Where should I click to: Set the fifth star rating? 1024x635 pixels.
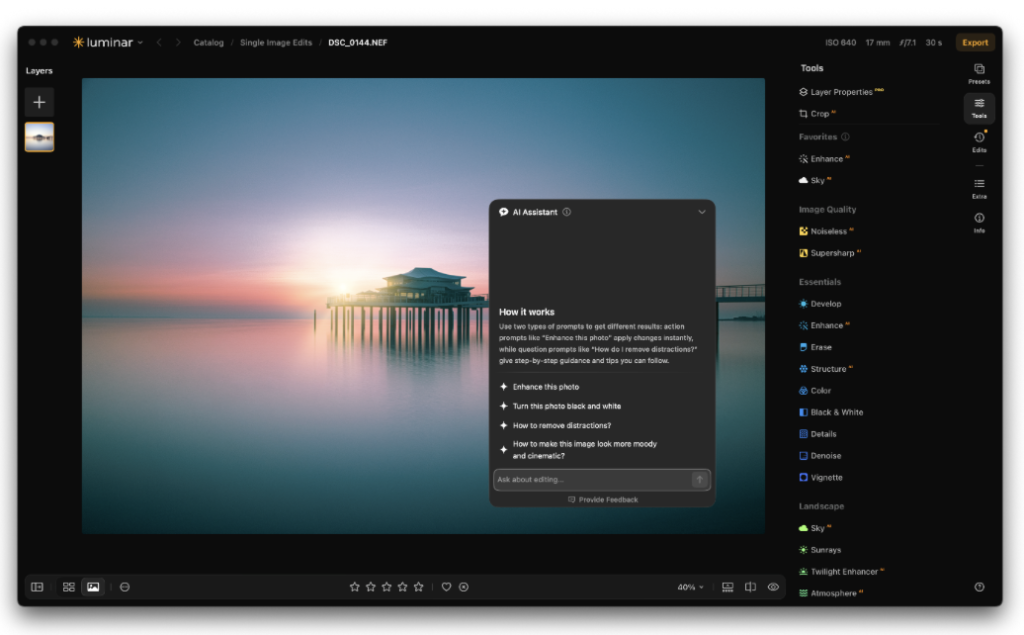click(x=419, y=587)
